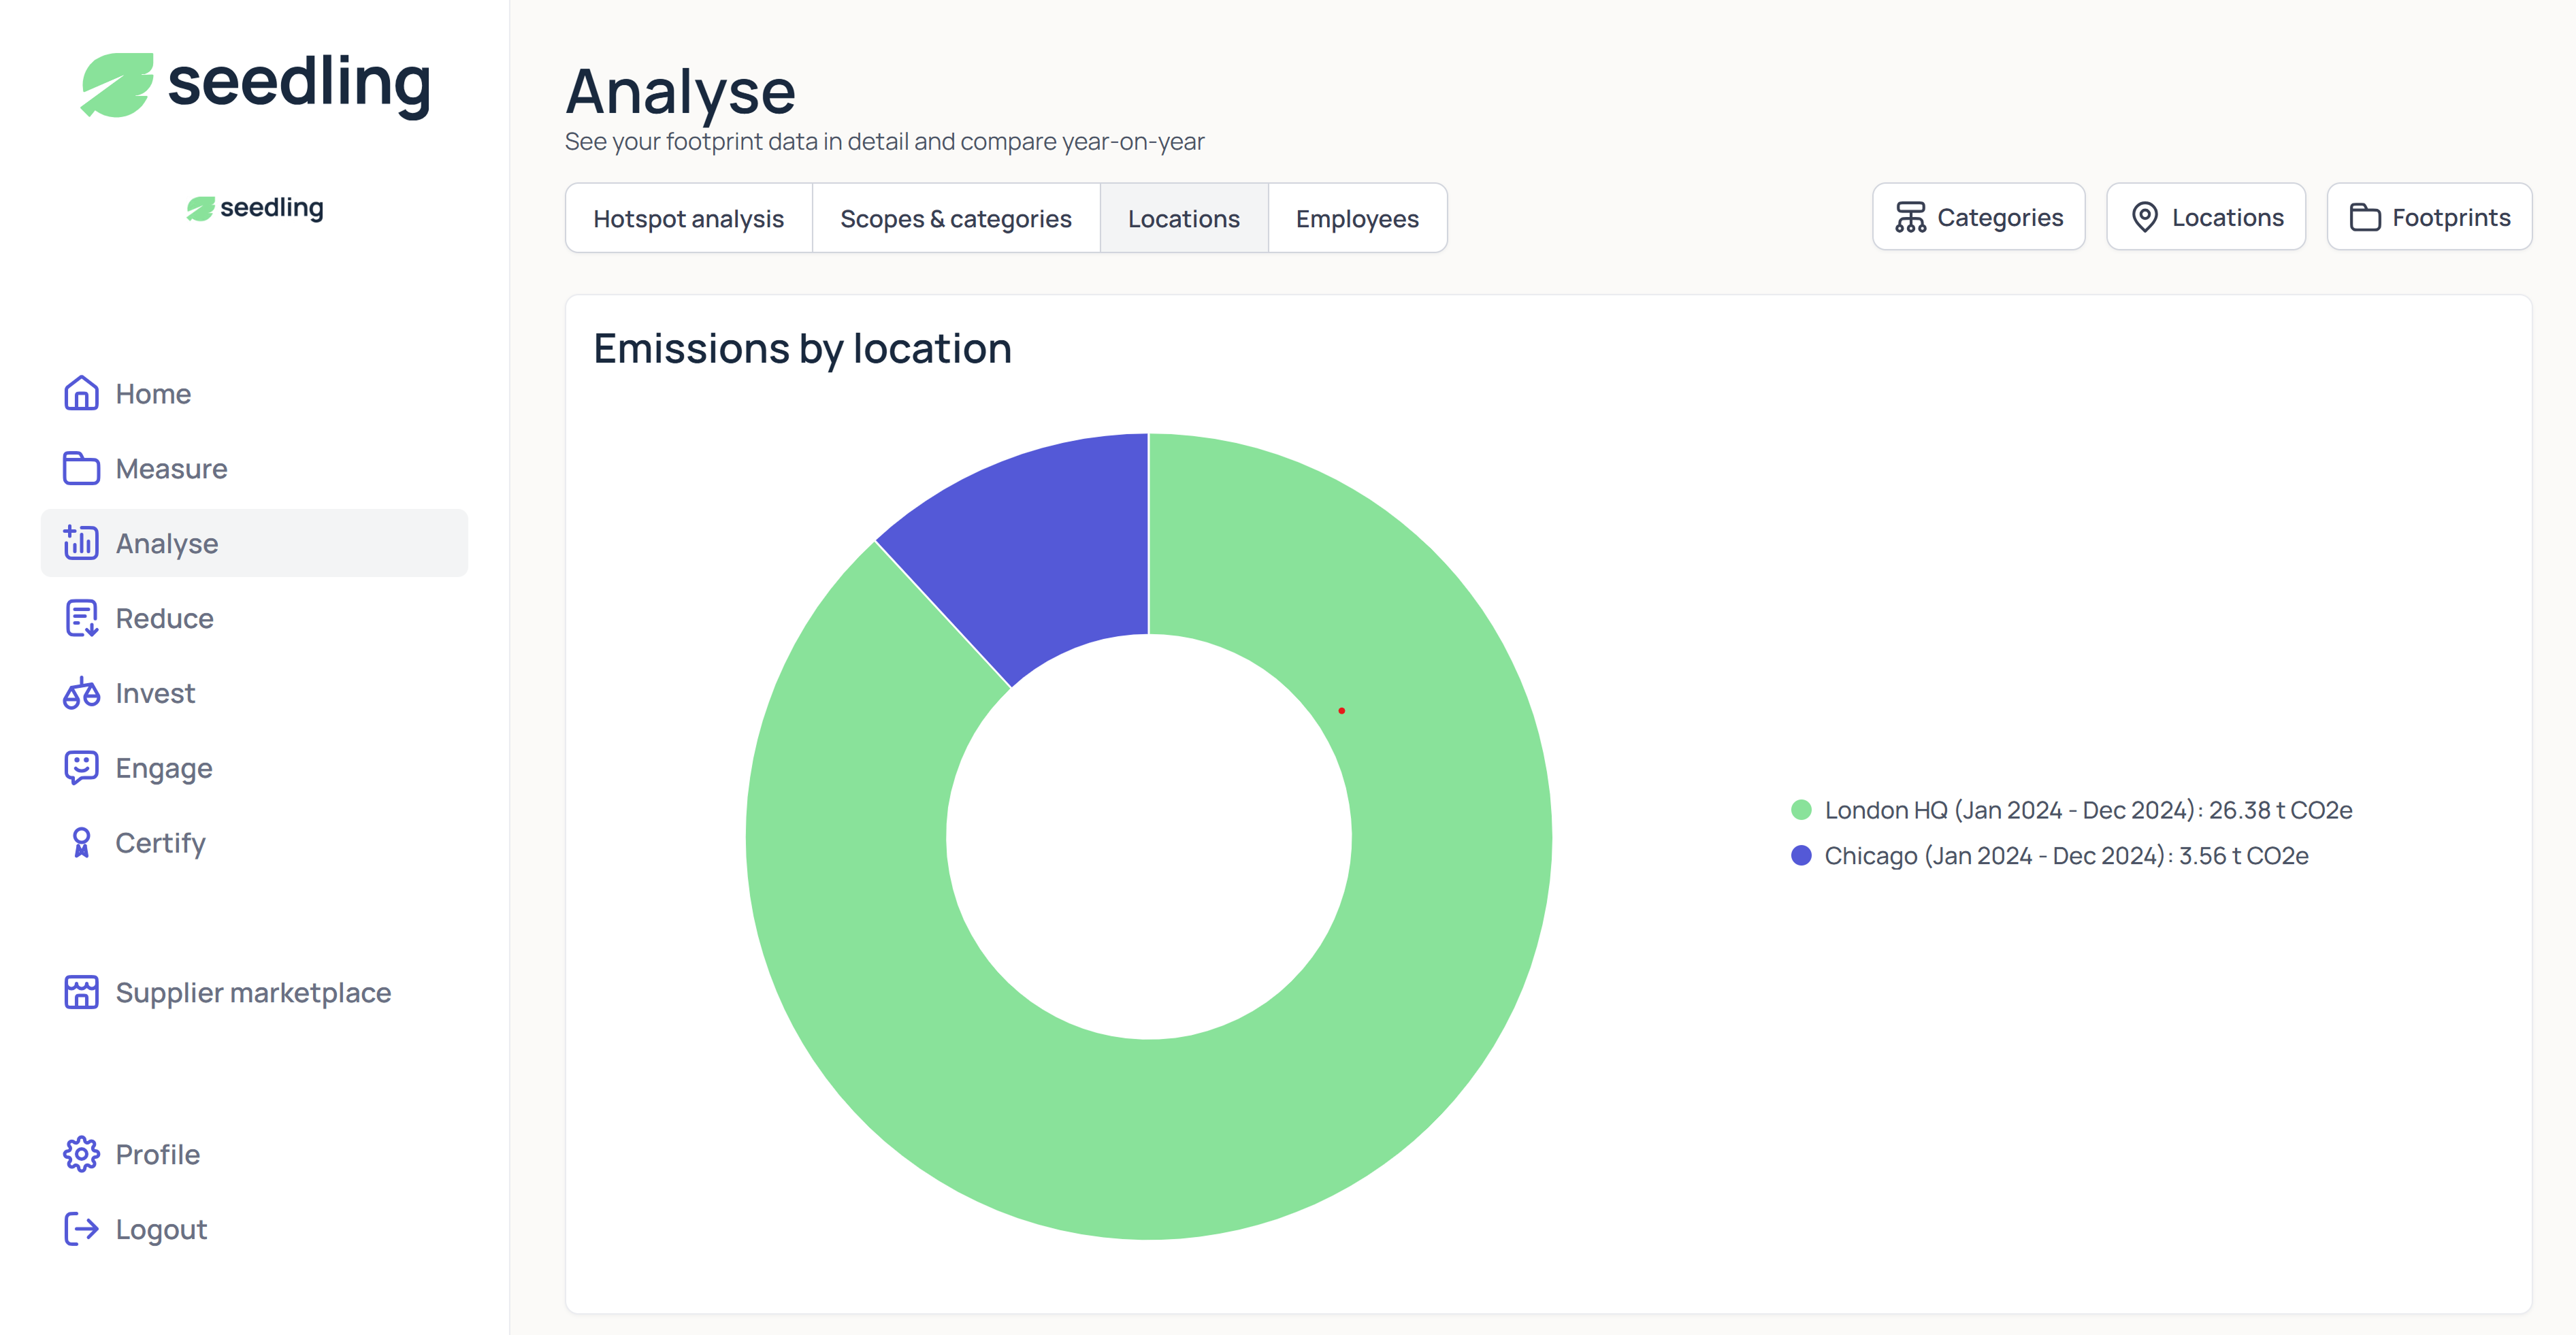Image resolution: width=2576 pixels, height=1335 pixels.
Task: Select the Employees tab
Action: pyautogui.click(x=1356, y=218)
